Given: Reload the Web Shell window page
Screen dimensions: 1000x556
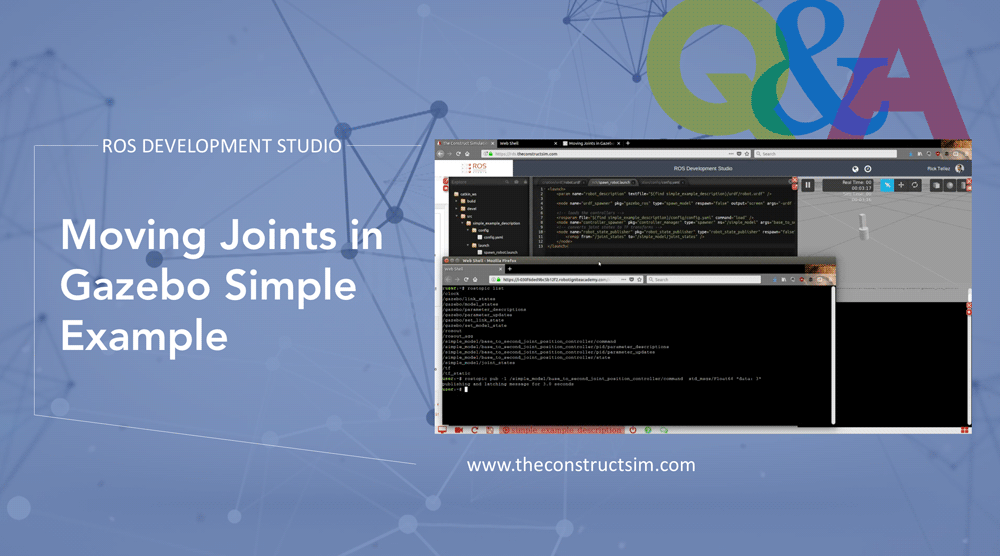Looking at the screenshot, I should coord(466,279).
